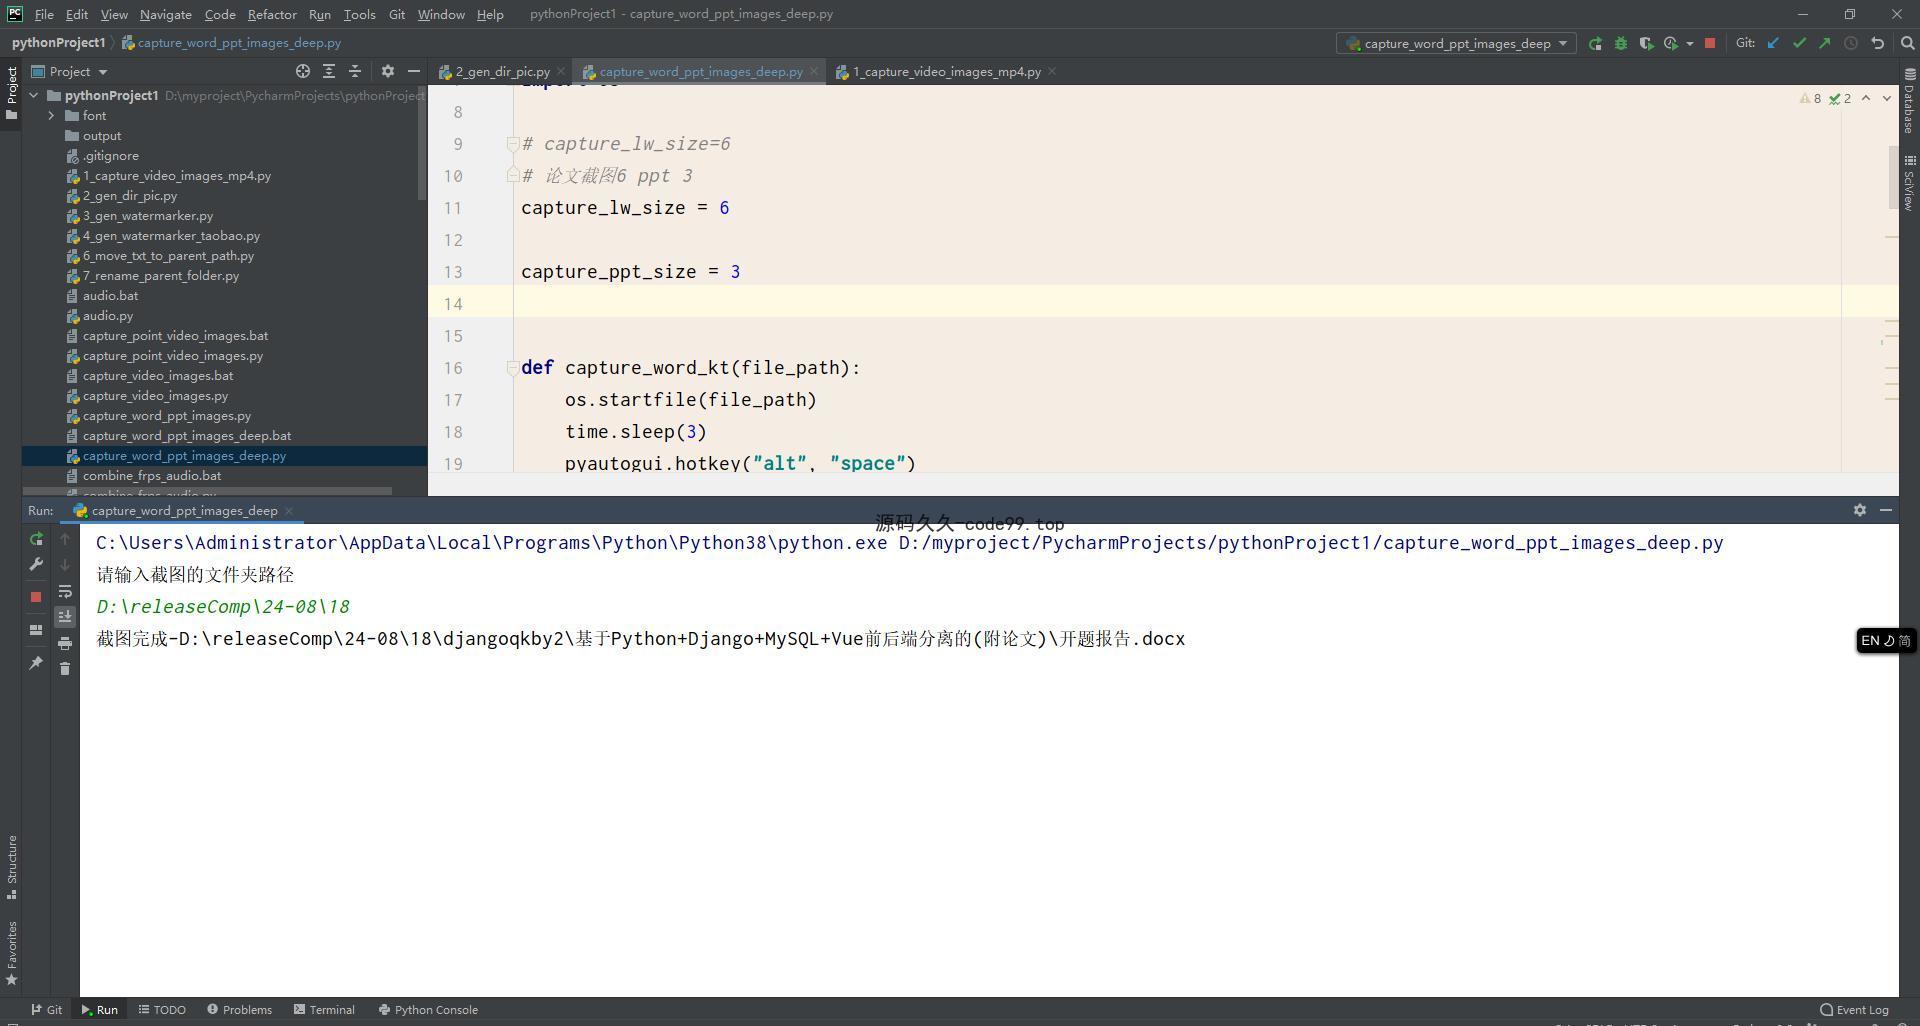Open the Python Console tool window
Screen dimensions: 1920x1026
pyautogui.click(x=428, y=1010)
